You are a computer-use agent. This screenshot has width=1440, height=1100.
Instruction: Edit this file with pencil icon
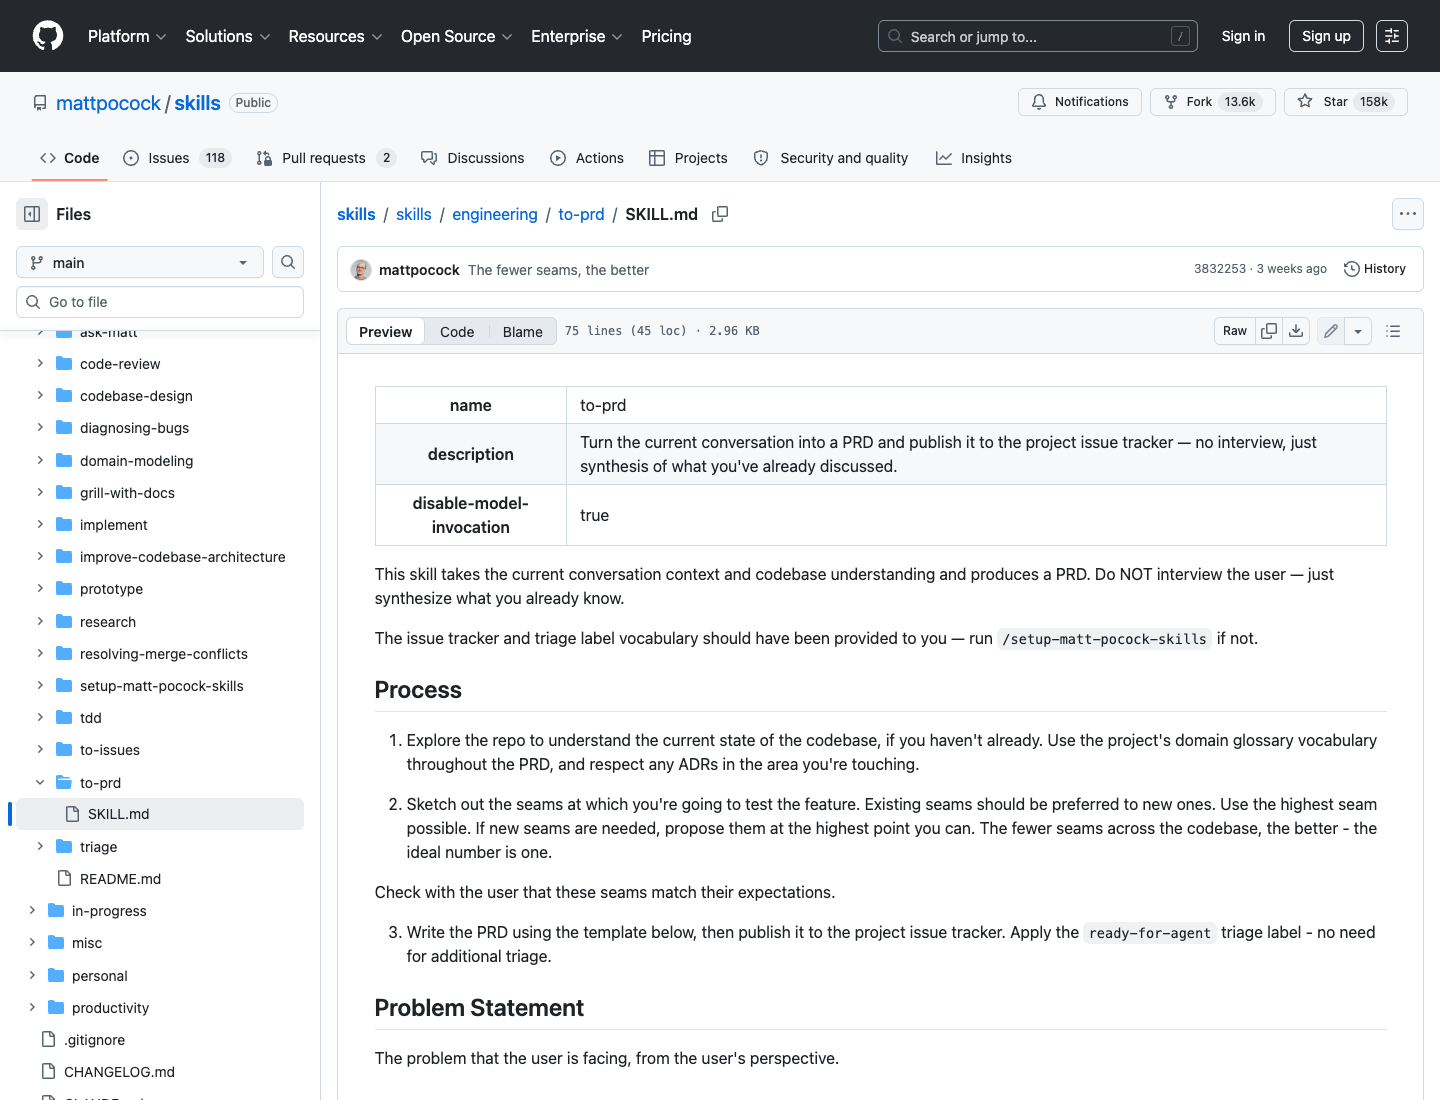(x=1331, y=331)
